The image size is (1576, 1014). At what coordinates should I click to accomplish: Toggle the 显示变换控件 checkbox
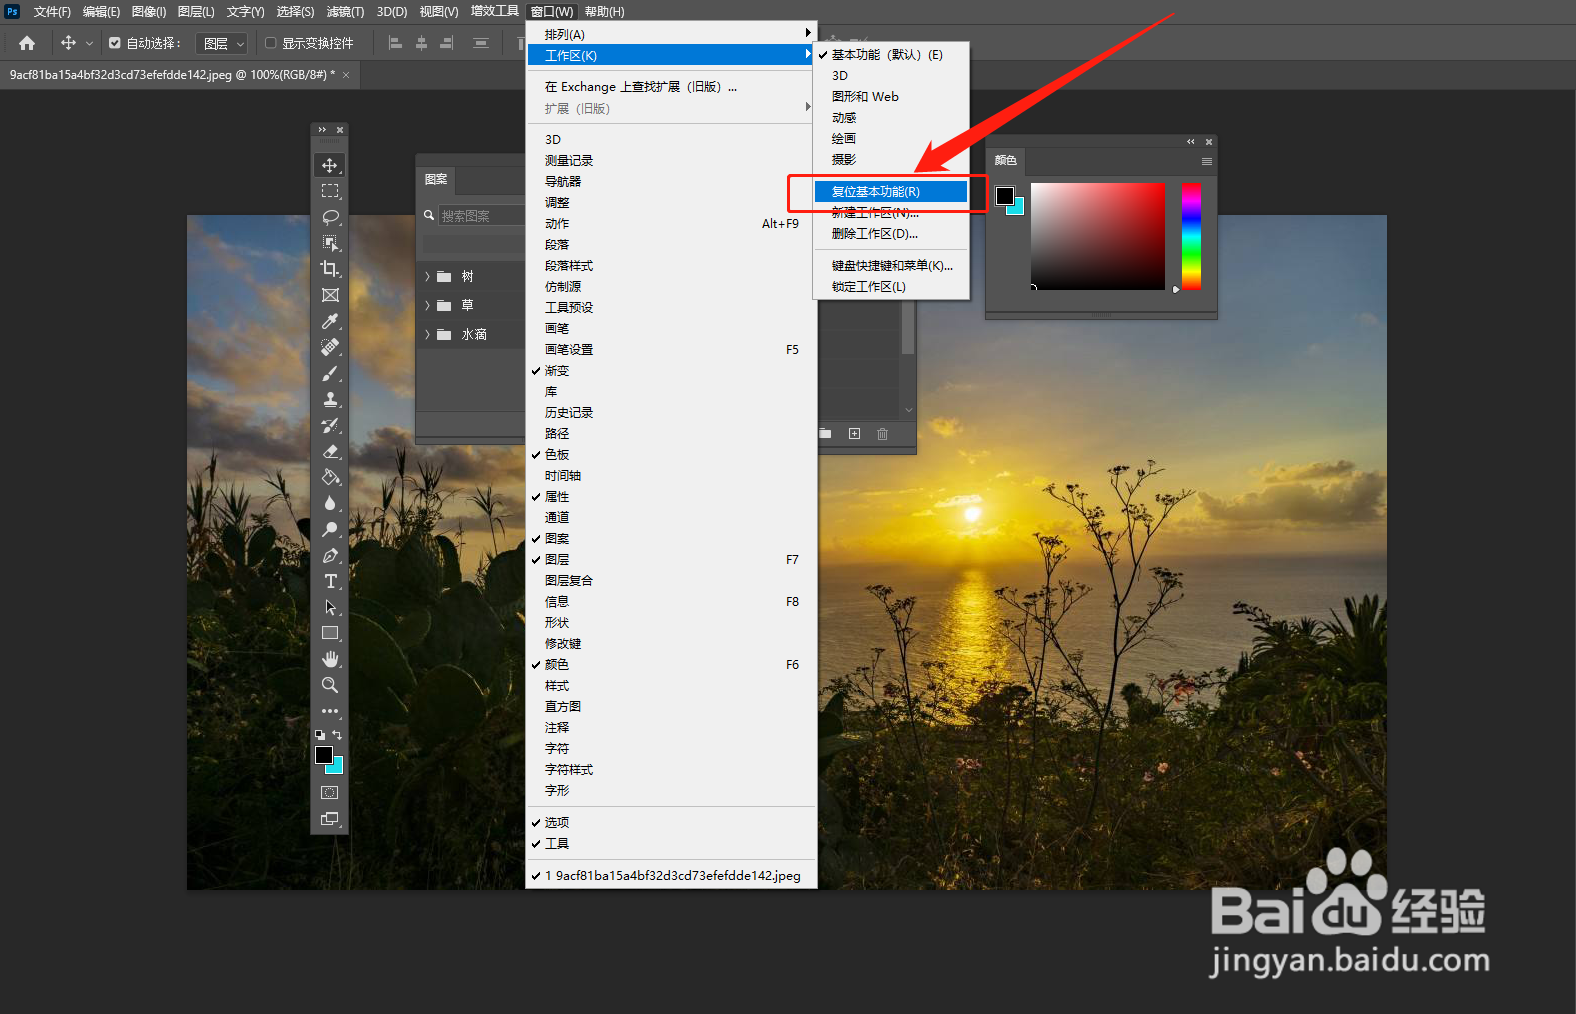270,43
